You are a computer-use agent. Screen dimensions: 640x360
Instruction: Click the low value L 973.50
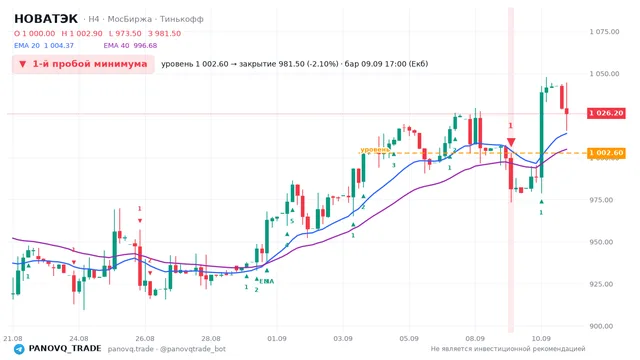coord(125,33)
